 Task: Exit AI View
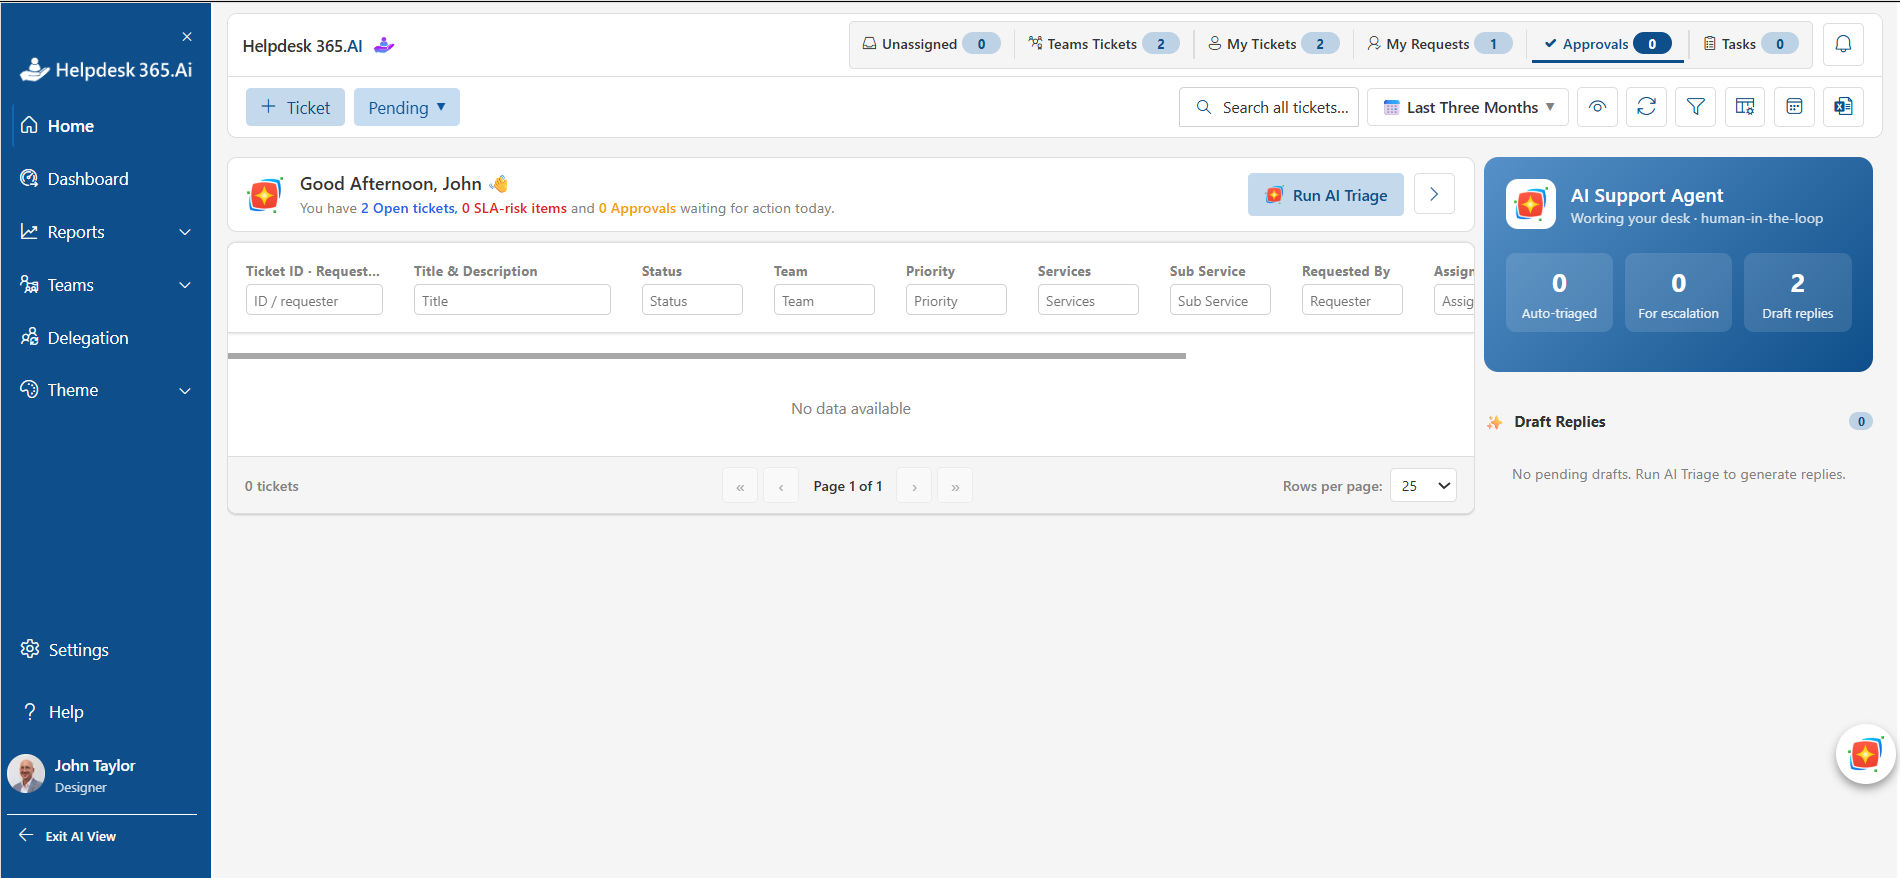click(x=68, y=836)
